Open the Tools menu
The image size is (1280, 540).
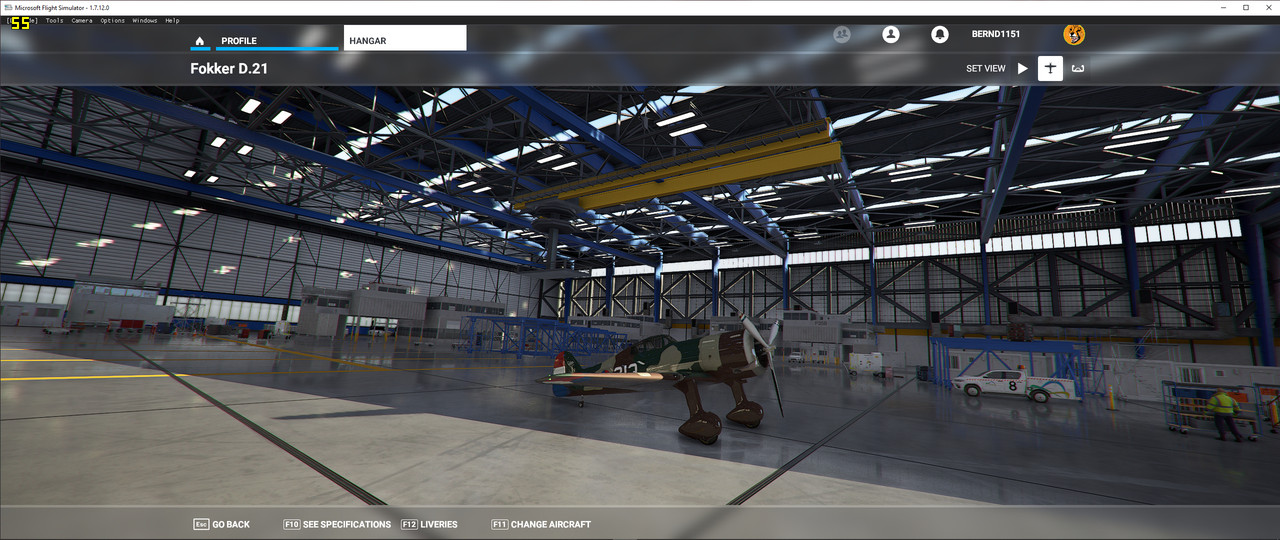point(54,20)
